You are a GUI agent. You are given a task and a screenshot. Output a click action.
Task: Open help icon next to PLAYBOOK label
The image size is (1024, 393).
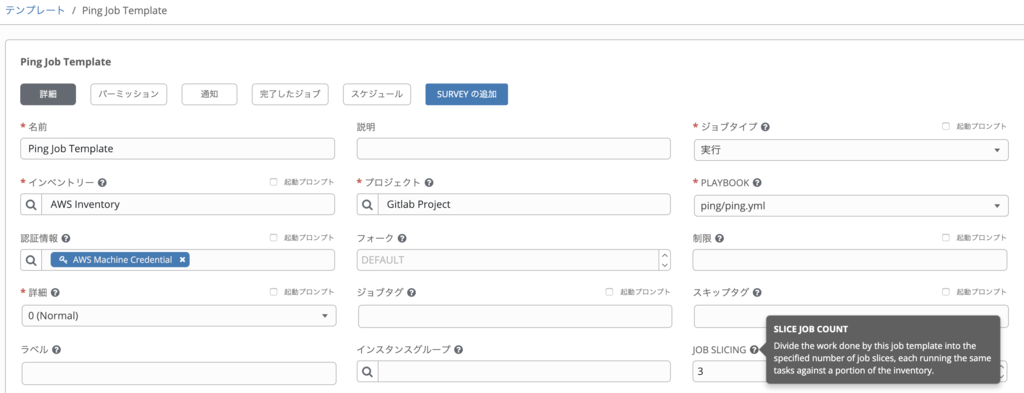[757, 183]
